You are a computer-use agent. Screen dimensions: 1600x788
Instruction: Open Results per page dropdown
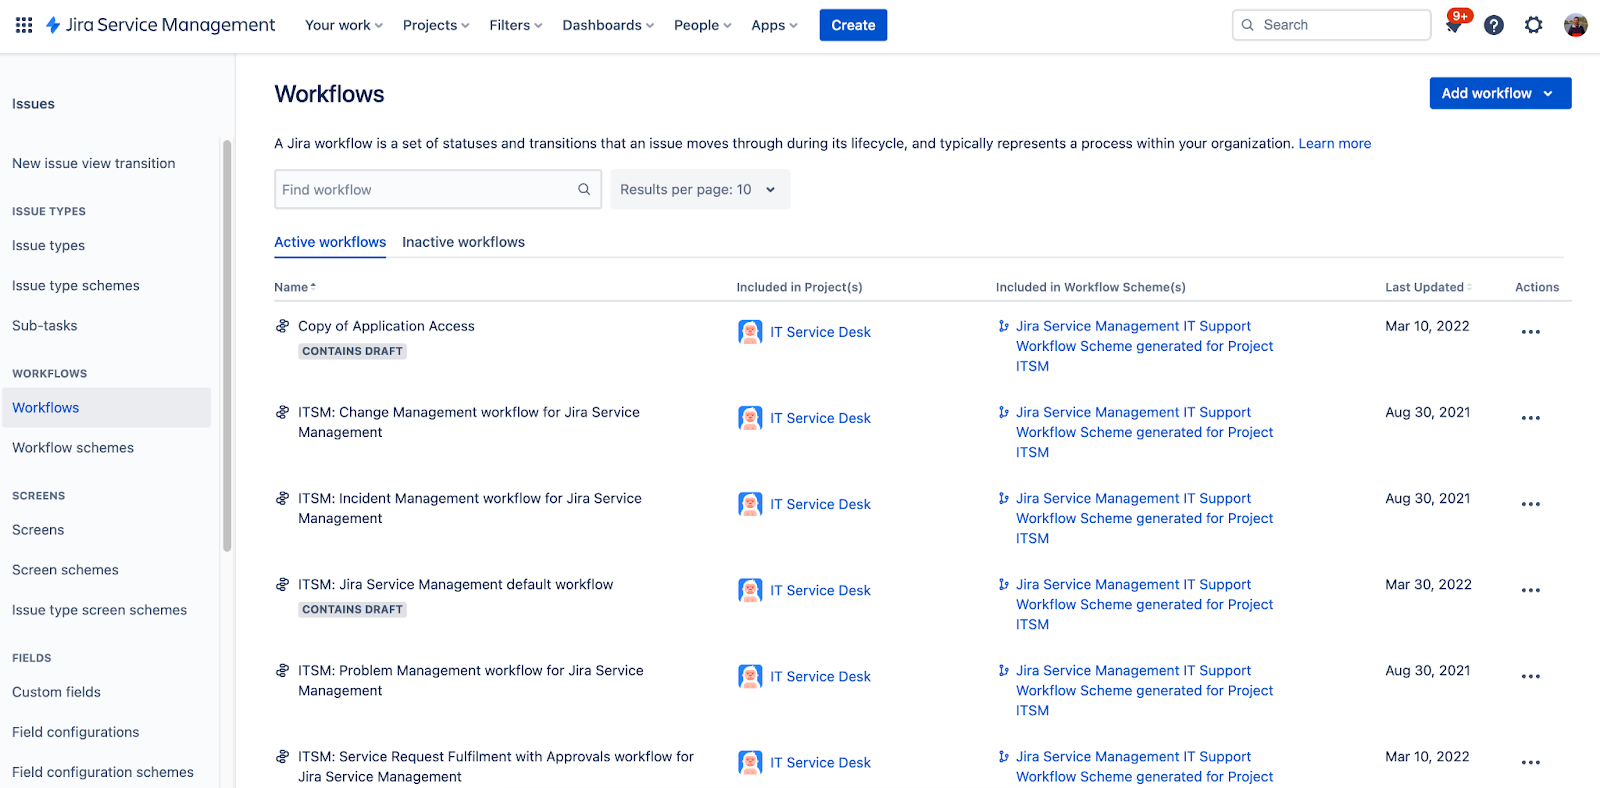tap(700, 189)
